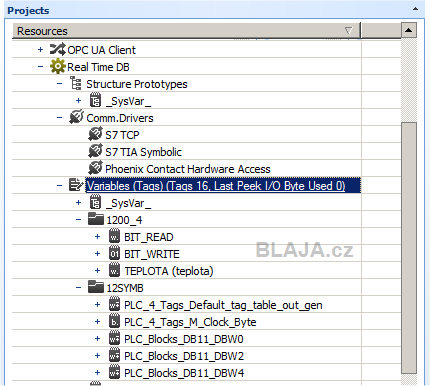Select the Real Time DB item

click(x=98, y=67)
